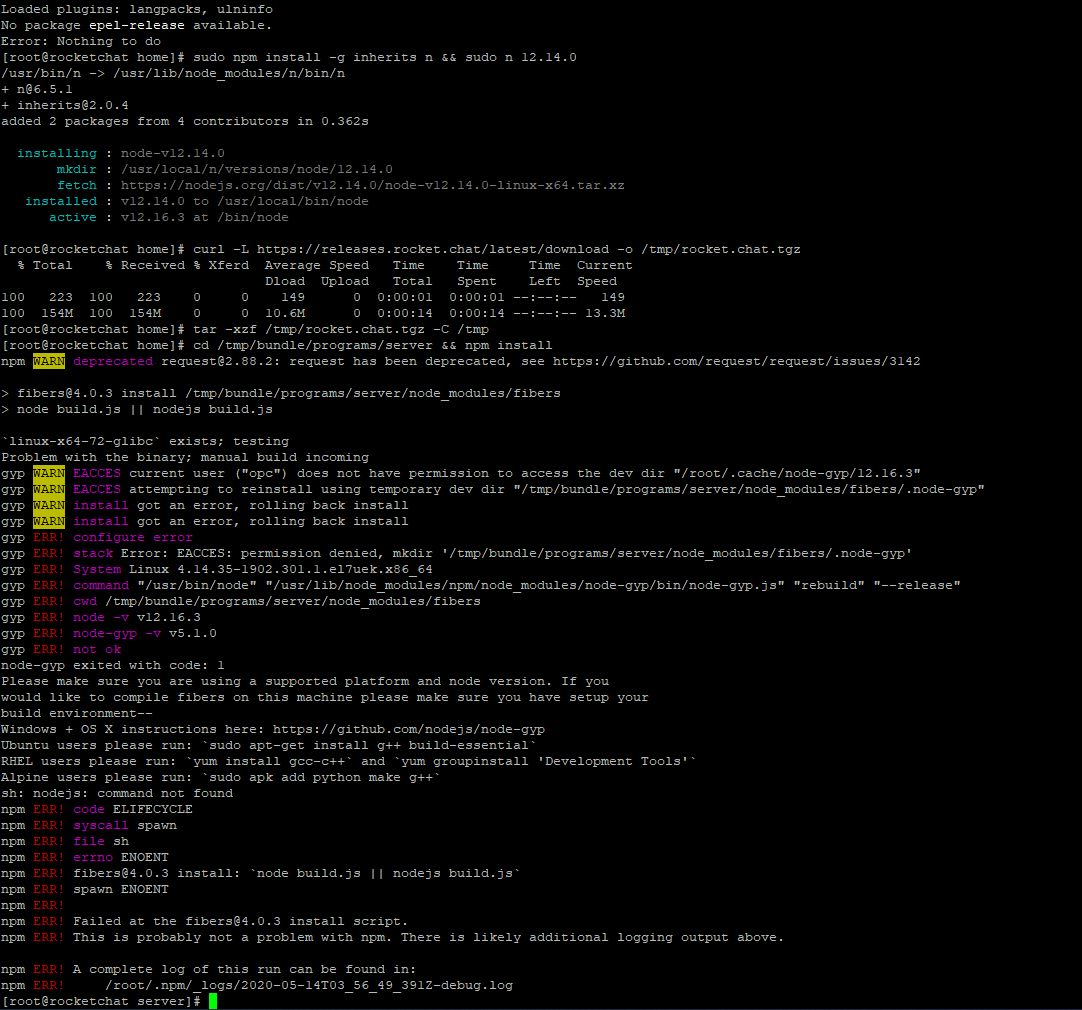Click the EACCES warning about user "opc"
This screenshot has width=1082, height=1010.
coord(461,473)
